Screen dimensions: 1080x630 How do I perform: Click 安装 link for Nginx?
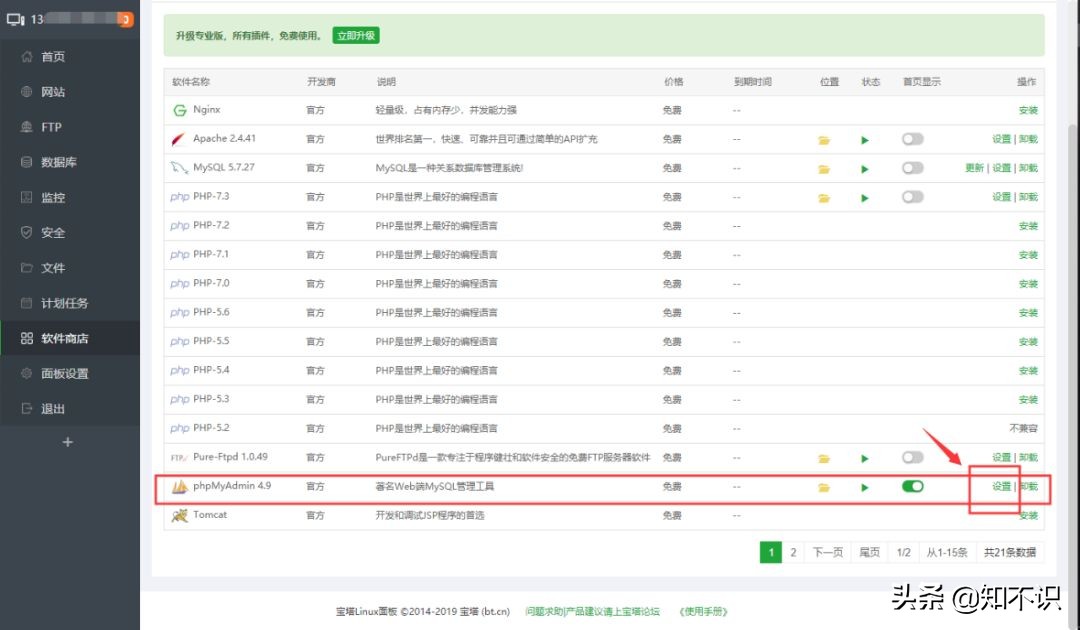(x=1028, y=110)
